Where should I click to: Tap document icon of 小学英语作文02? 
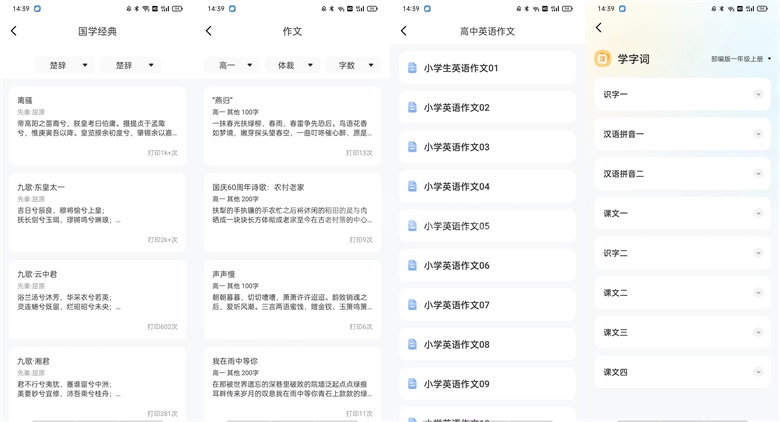[x=412, y=107]
